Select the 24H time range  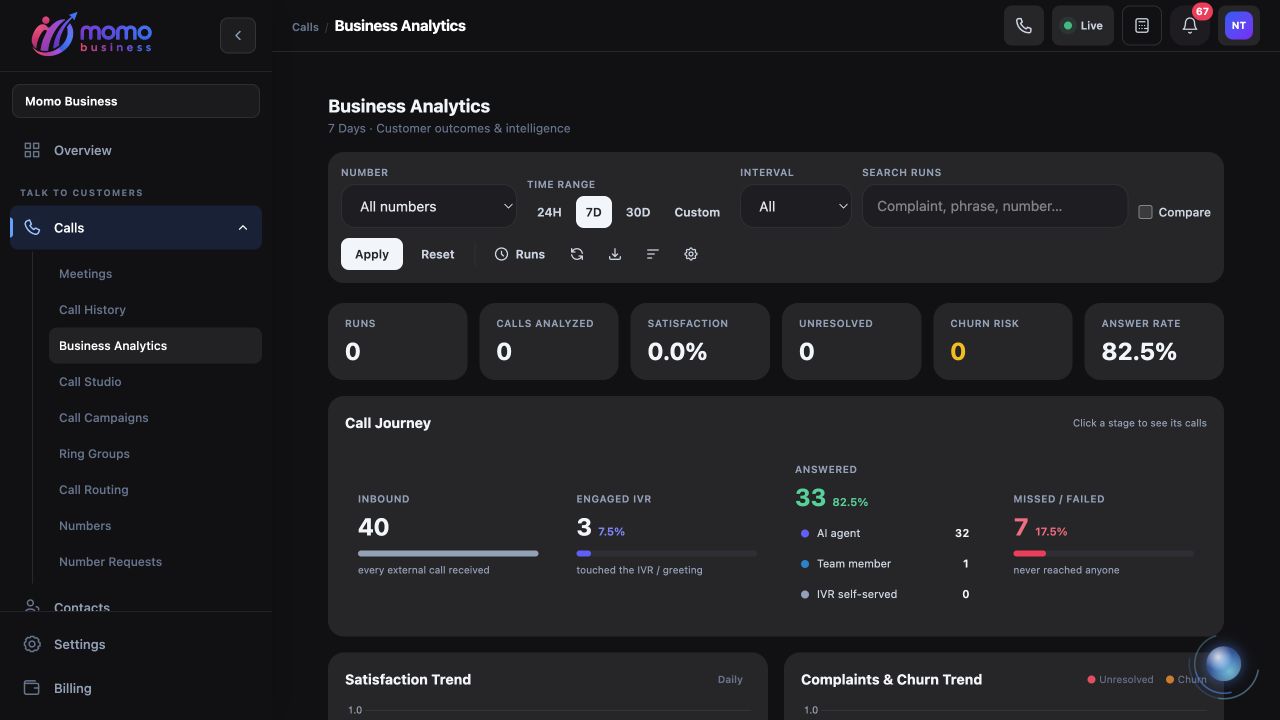549,212
